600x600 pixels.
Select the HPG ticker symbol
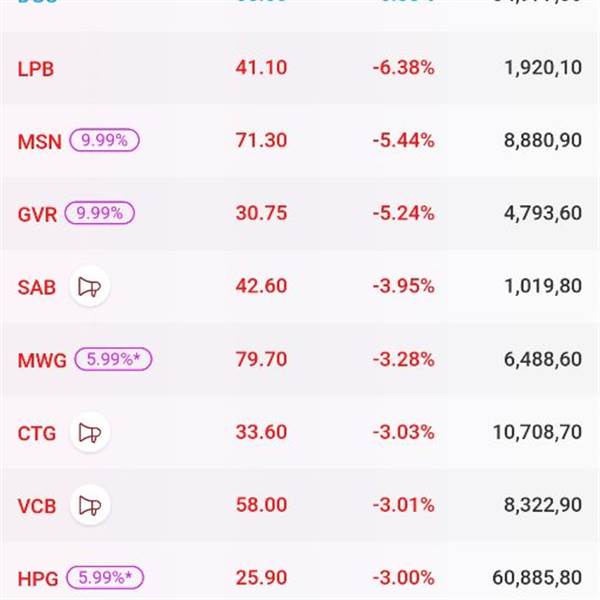40,578
